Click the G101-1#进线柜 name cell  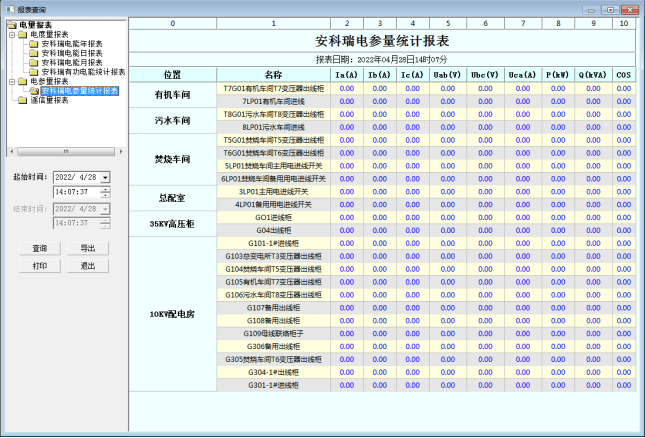click(x=274, y=243)
